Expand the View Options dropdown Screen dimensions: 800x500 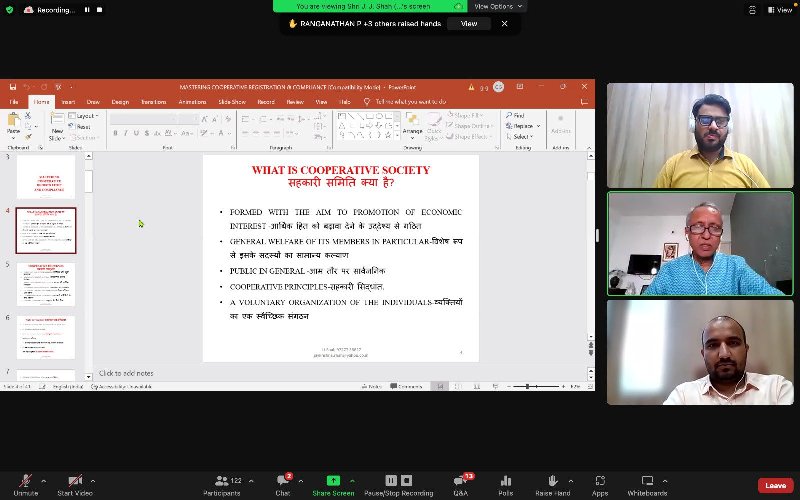(497, 6)
